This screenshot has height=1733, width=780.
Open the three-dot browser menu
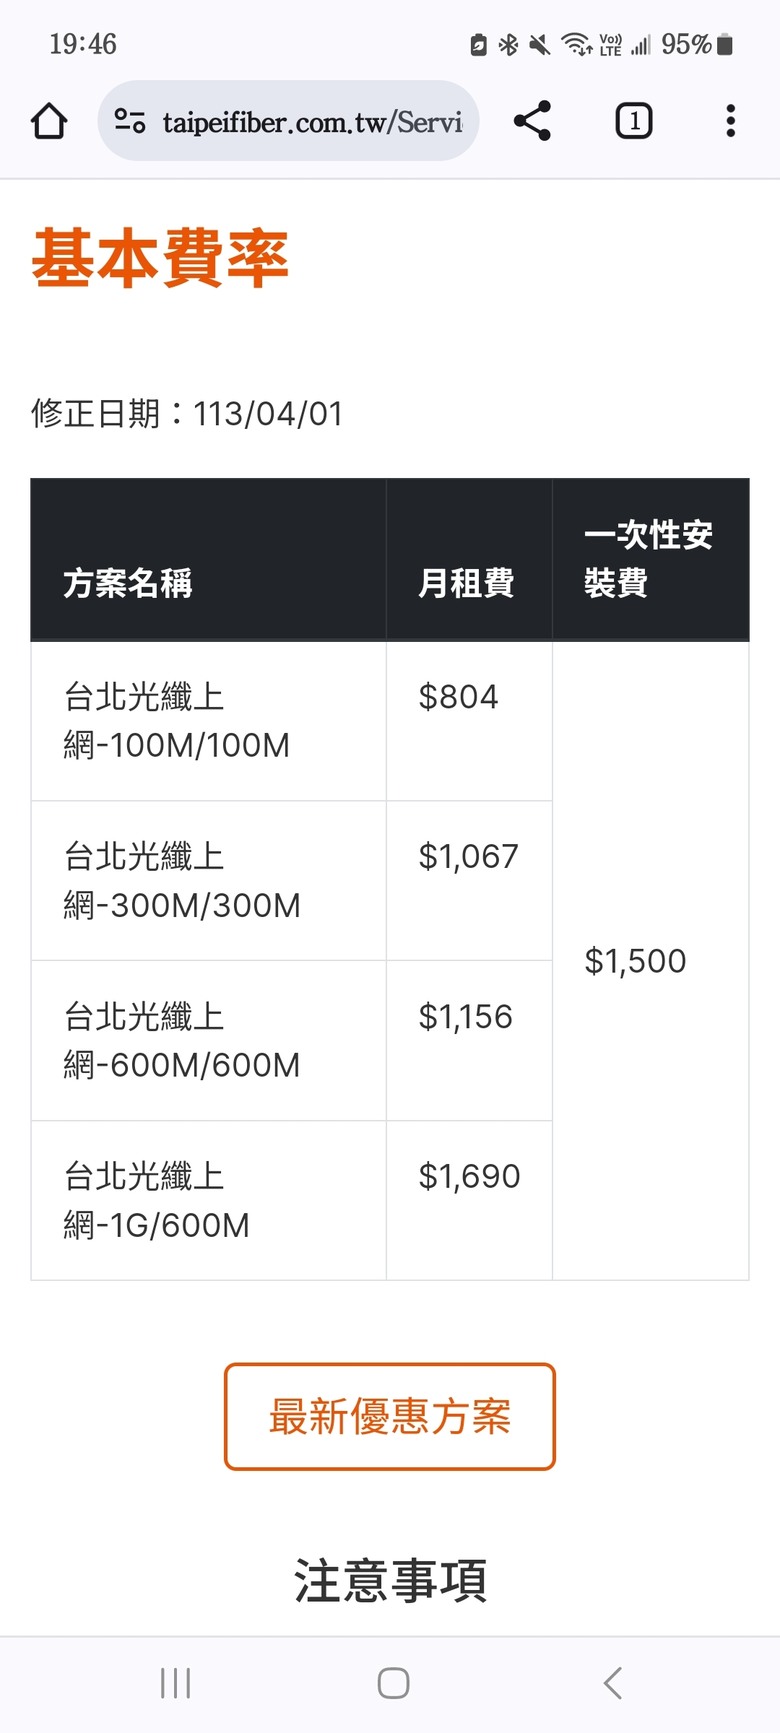[731, 121]
